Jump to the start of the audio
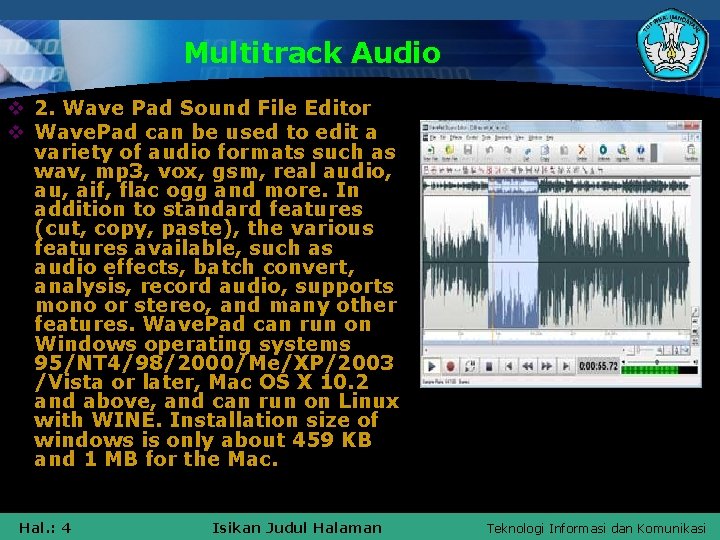720x540 pixels. (508, 366)
